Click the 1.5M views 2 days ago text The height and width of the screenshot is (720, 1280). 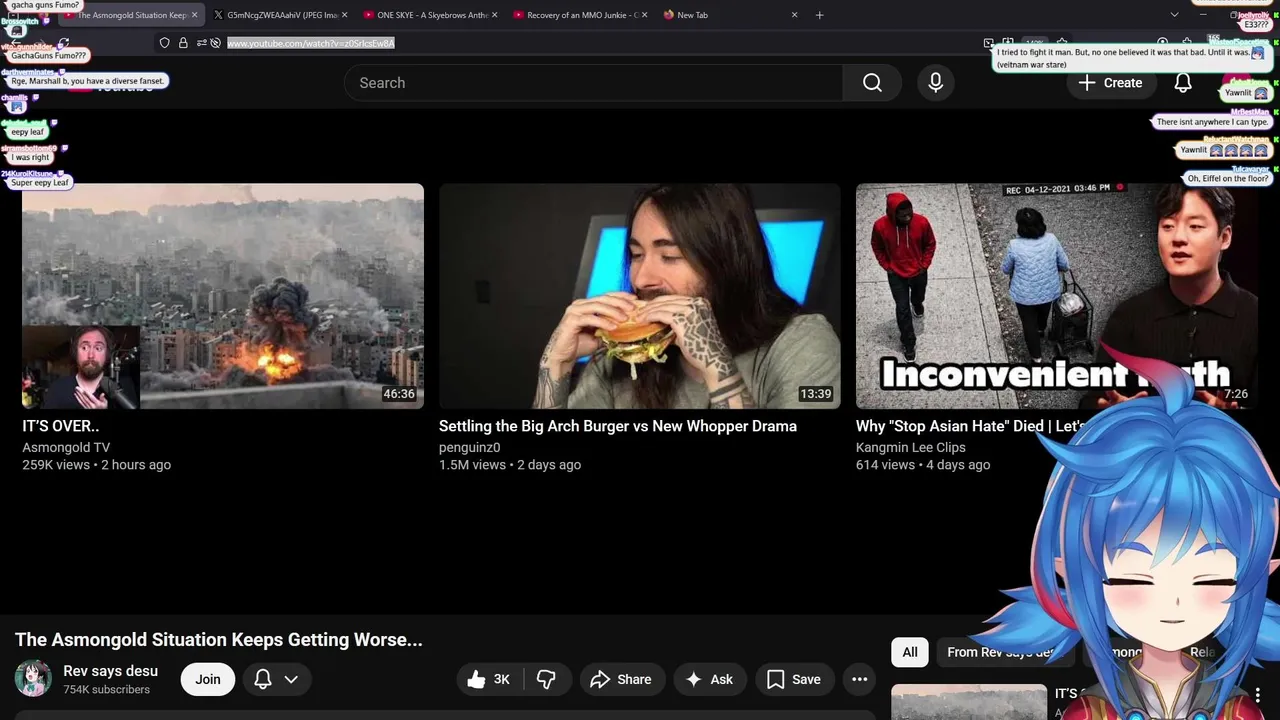(510, 465)
